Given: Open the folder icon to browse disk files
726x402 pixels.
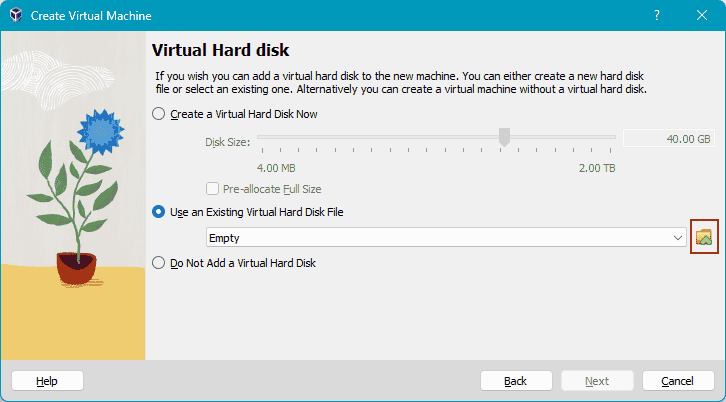Looking at the screenshot, I should (704, 237).
